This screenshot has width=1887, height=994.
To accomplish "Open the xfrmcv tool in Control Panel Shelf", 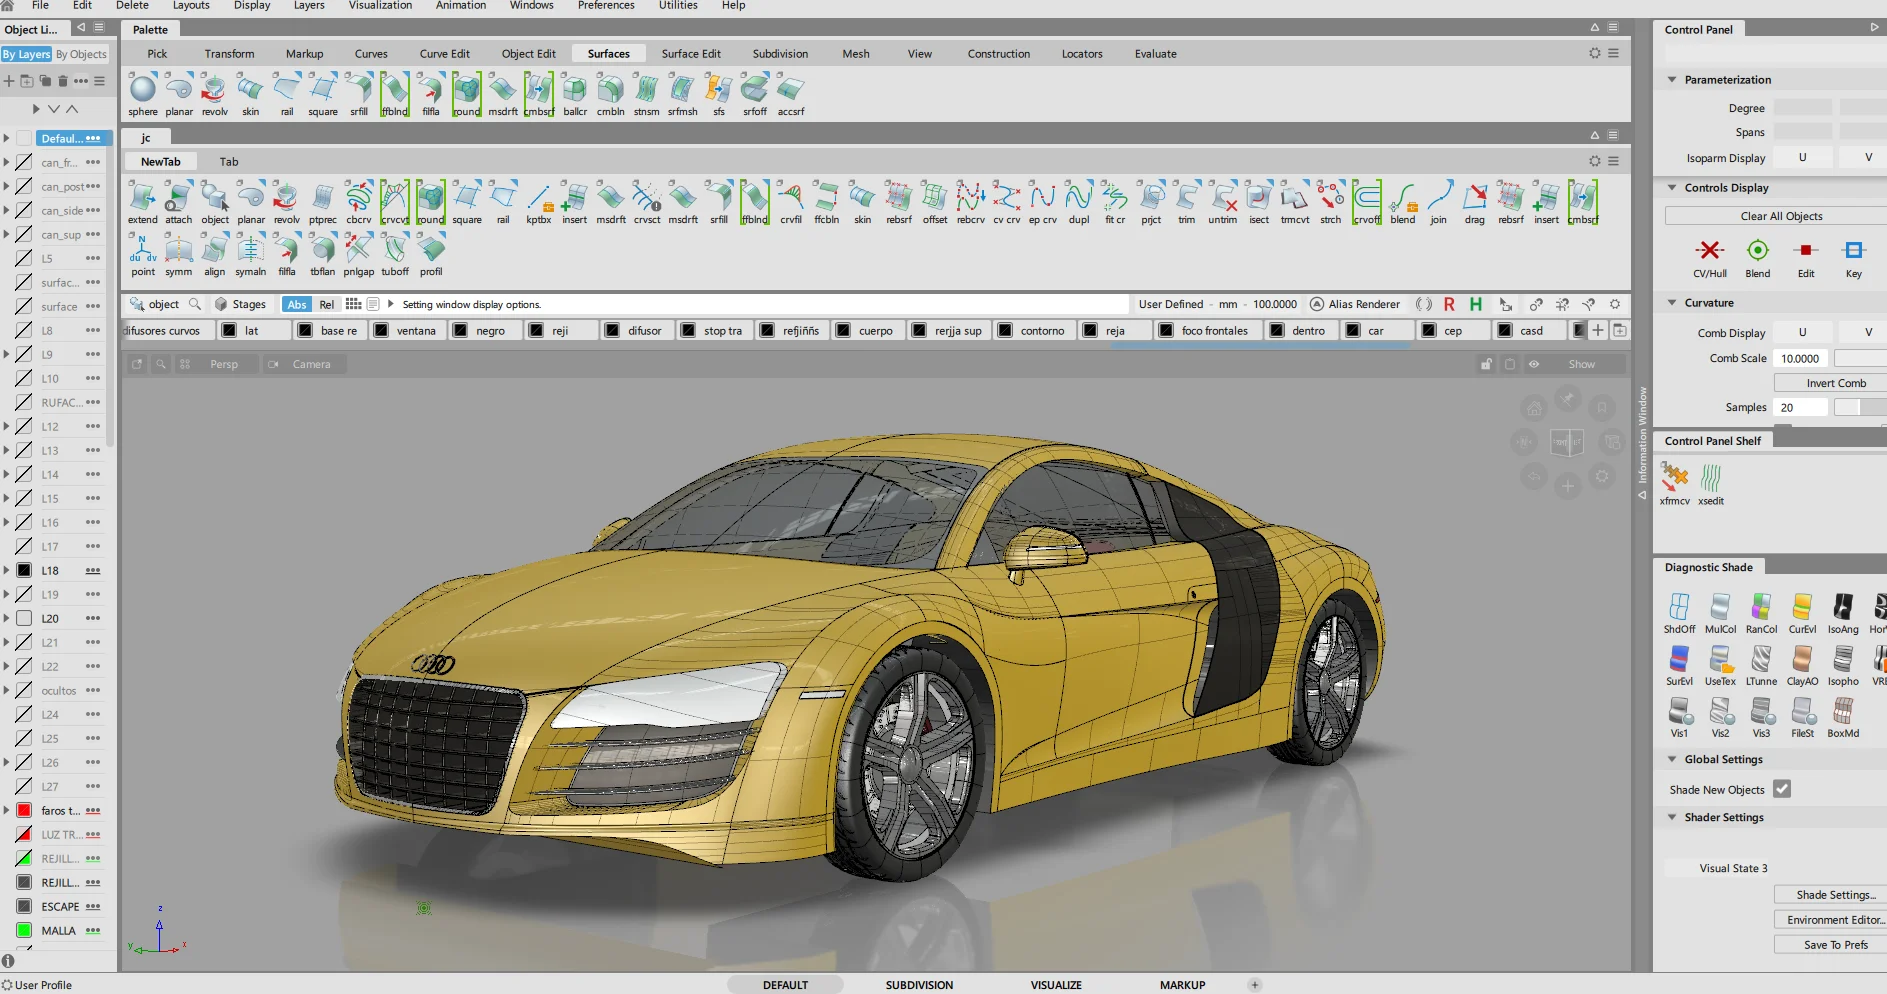I will (1675, 484).
